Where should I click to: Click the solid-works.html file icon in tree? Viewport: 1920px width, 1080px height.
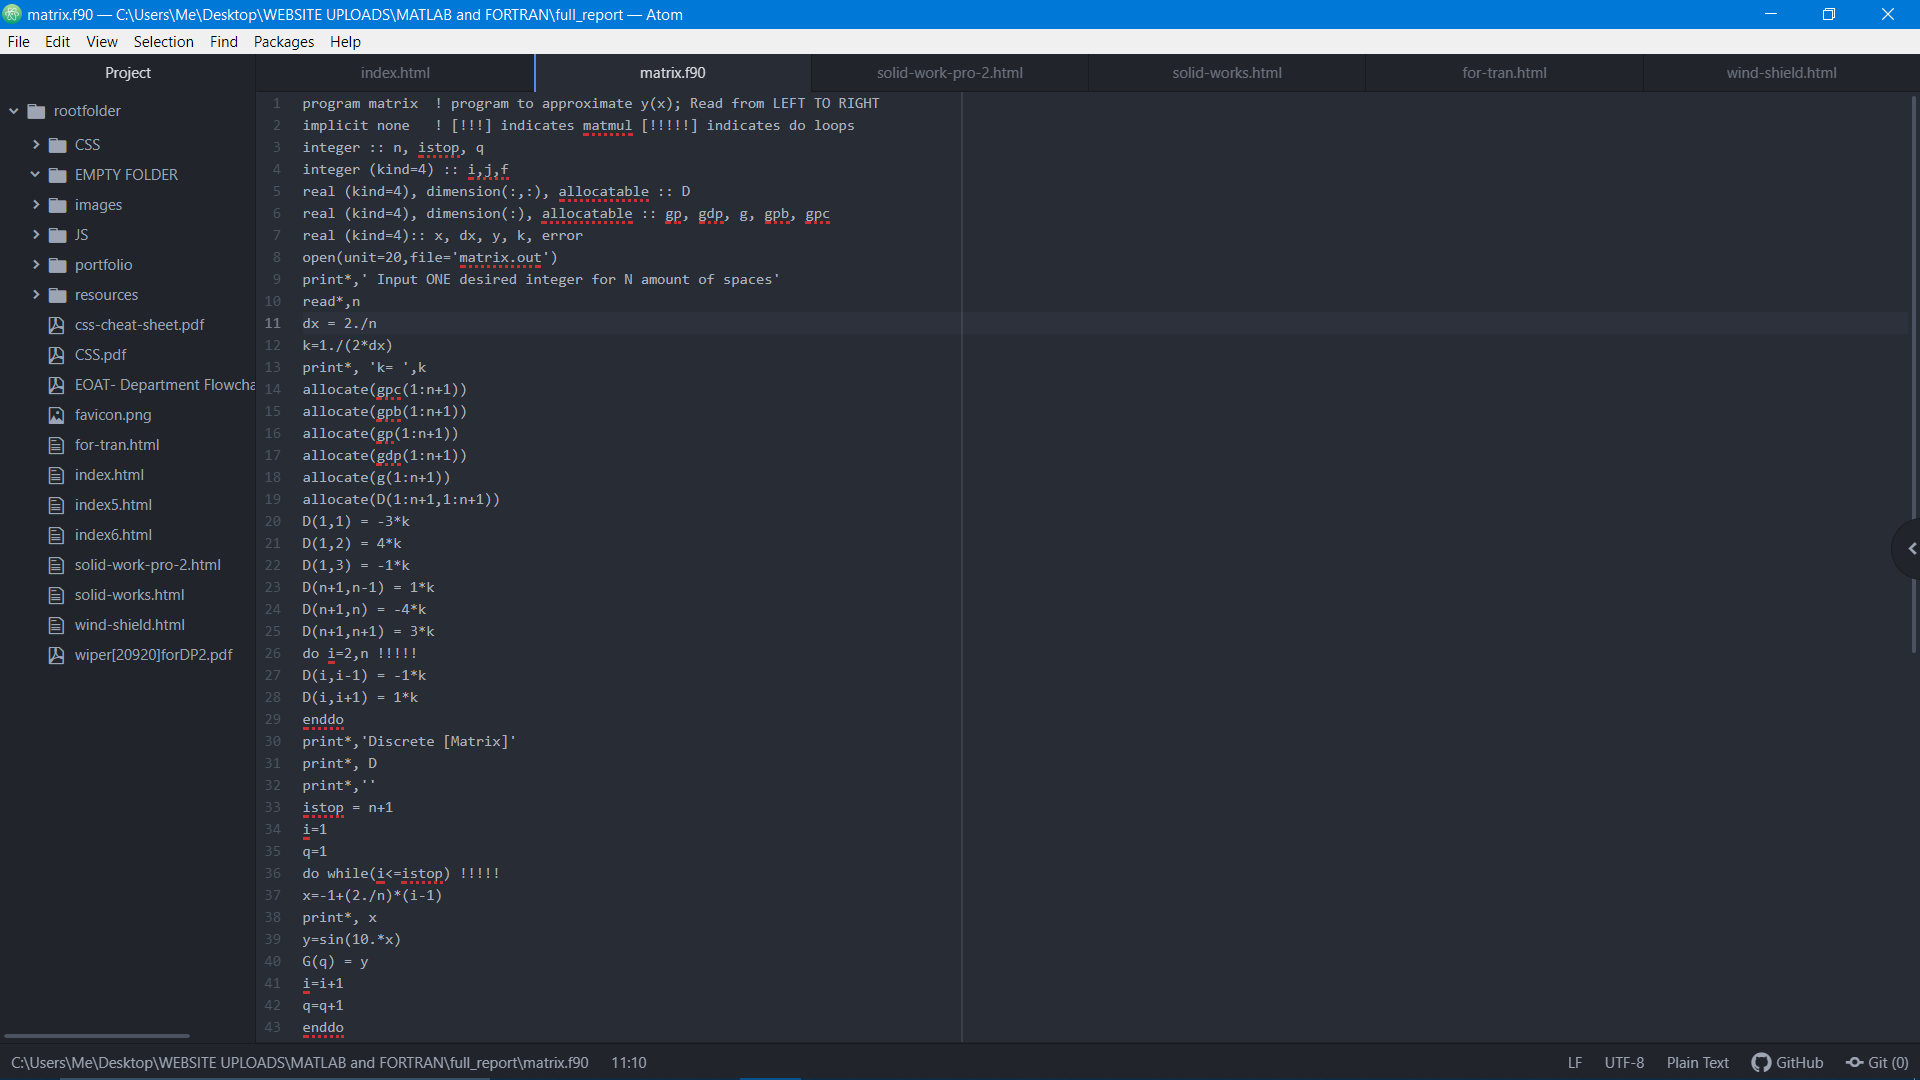tap(57, 595)
